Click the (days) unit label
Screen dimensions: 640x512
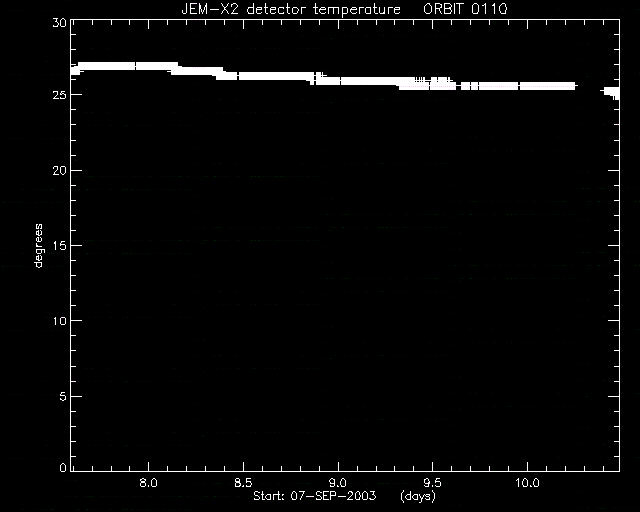click(x=418, y=496)
